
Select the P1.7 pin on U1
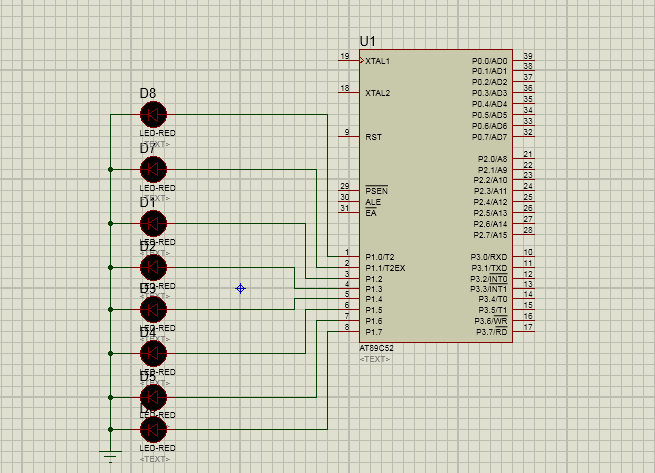tap(374, 331)
